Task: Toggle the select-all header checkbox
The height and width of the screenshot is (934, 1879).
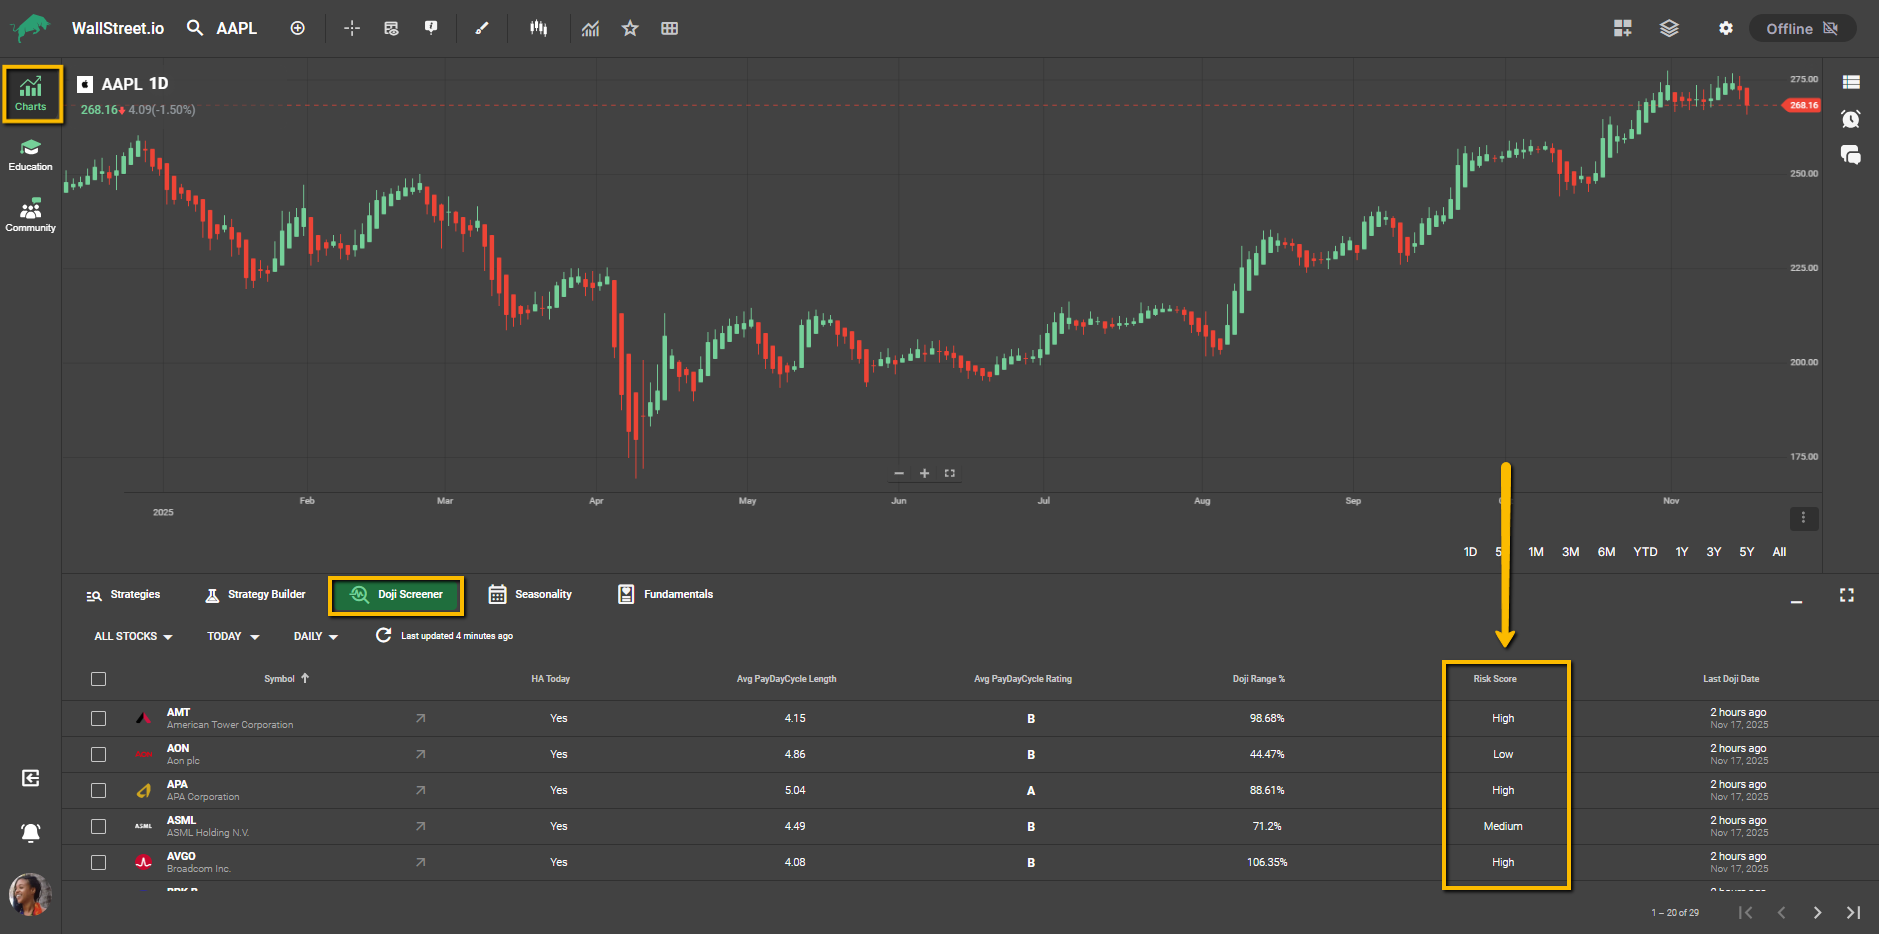Action: [x=98, y=679]
